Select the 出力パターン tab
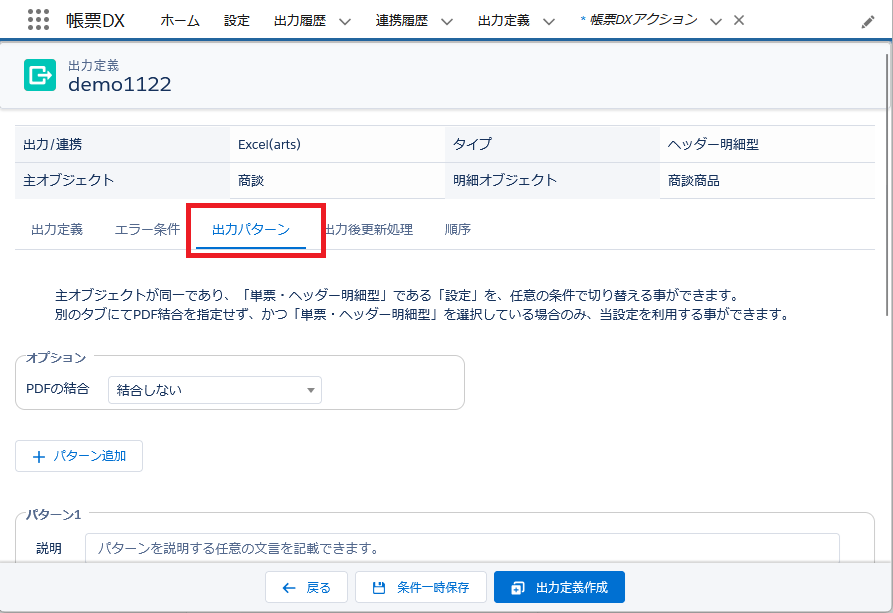893x613 pixels. point(251,229)
